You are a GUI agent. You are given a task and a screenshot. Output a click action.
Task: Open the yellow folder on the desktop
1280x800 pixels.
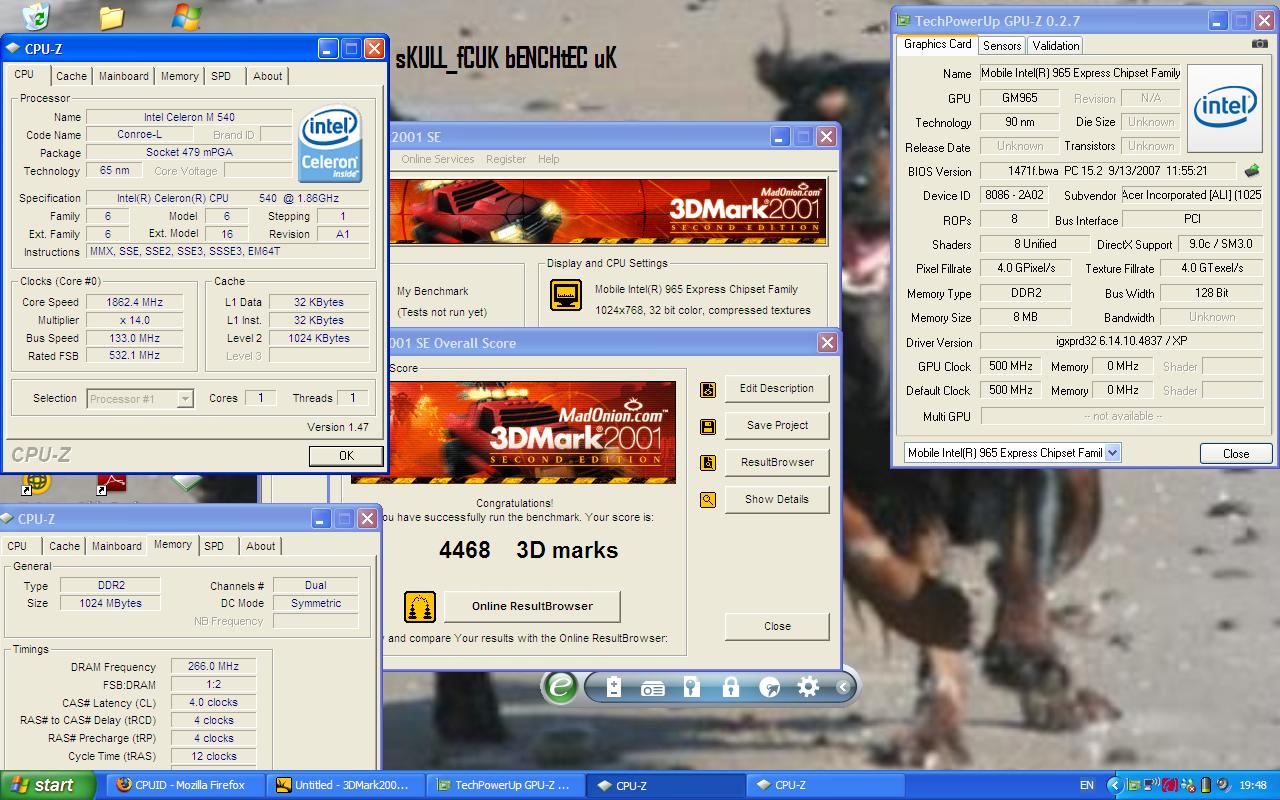112,16
